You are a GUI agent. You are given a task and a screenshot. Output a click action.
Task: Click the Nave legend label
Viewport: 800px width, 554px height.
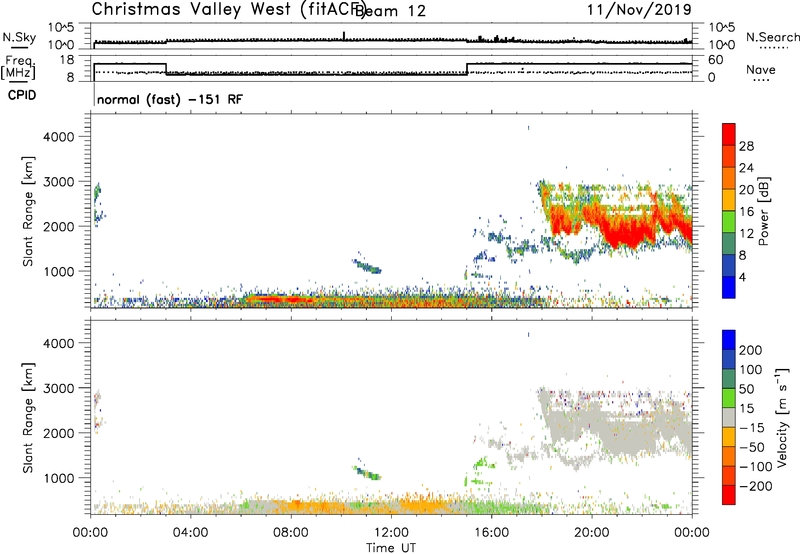761,69
